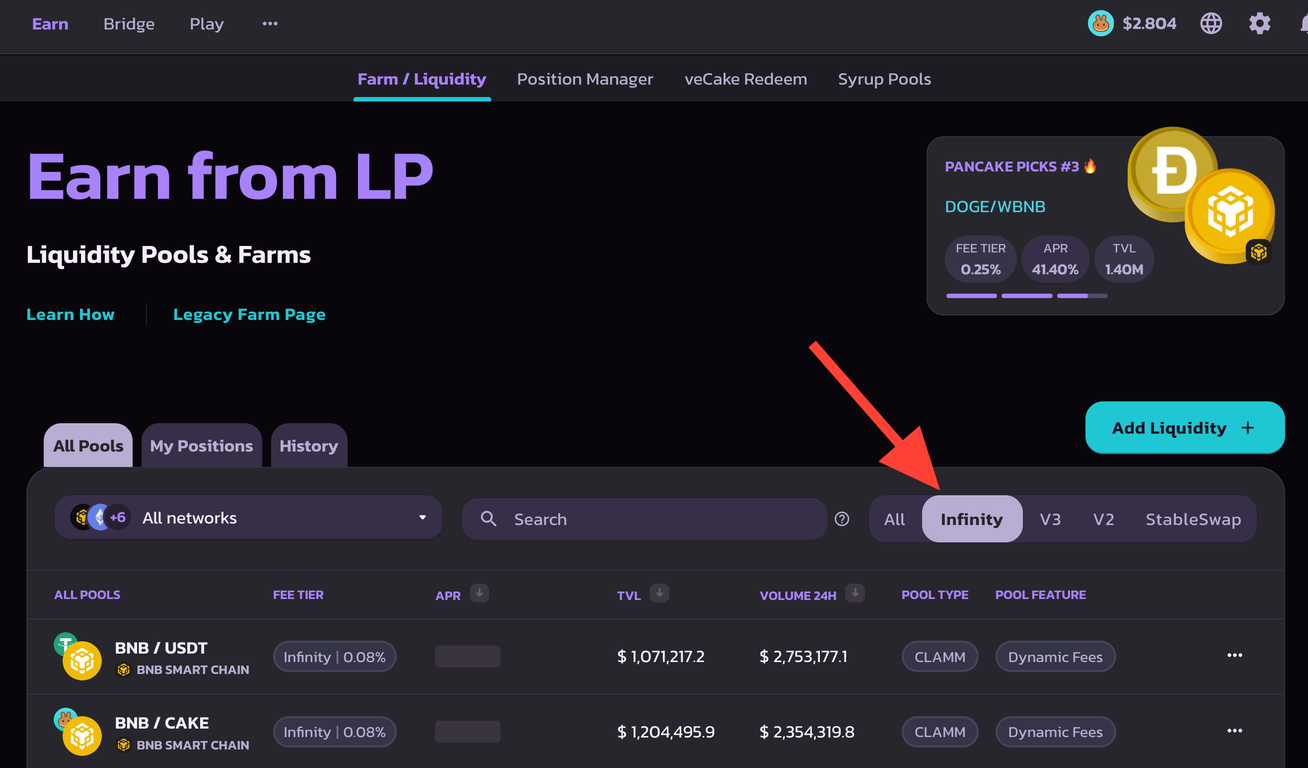Screen dimensions: 1308x768
Task: Click the BNB / USDT token pair icon
Action: click(78, 657)
